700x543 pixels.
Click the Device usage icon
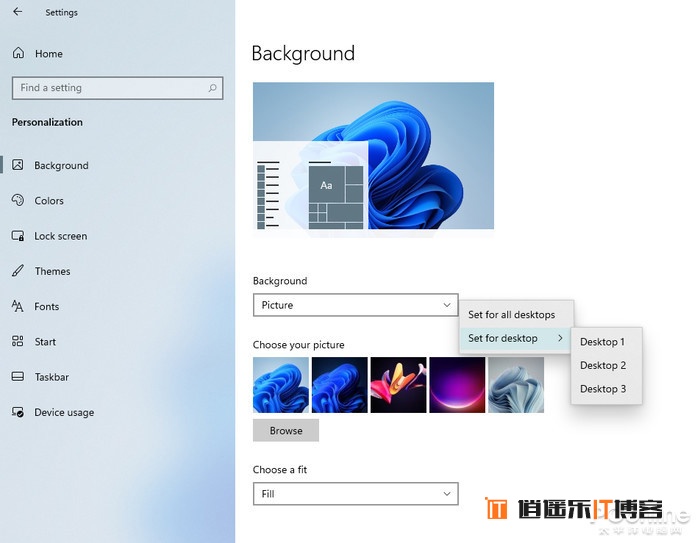tap(18, 412)
